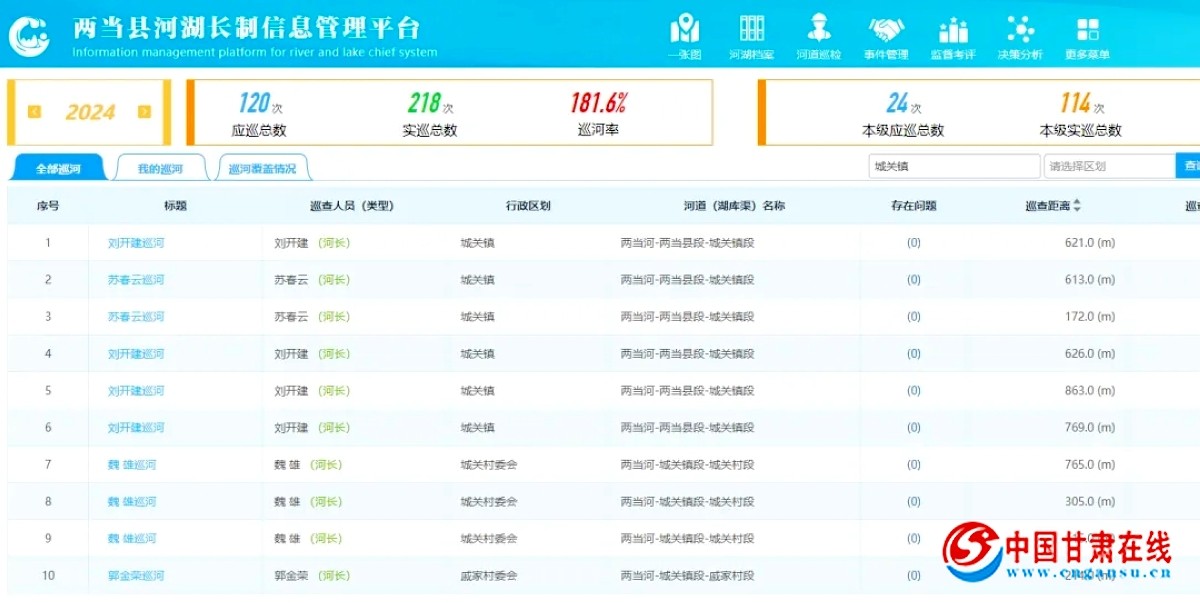The width and height of the screenshot is (1200, 603).
Task: Open the 一张图 map icon
Action: pos(685,30)
